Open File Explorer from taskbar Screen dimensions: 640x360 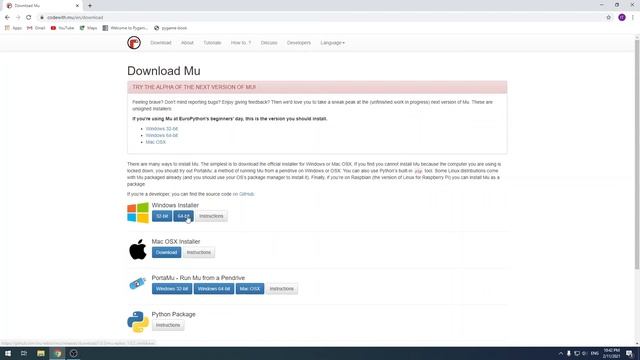41,353
